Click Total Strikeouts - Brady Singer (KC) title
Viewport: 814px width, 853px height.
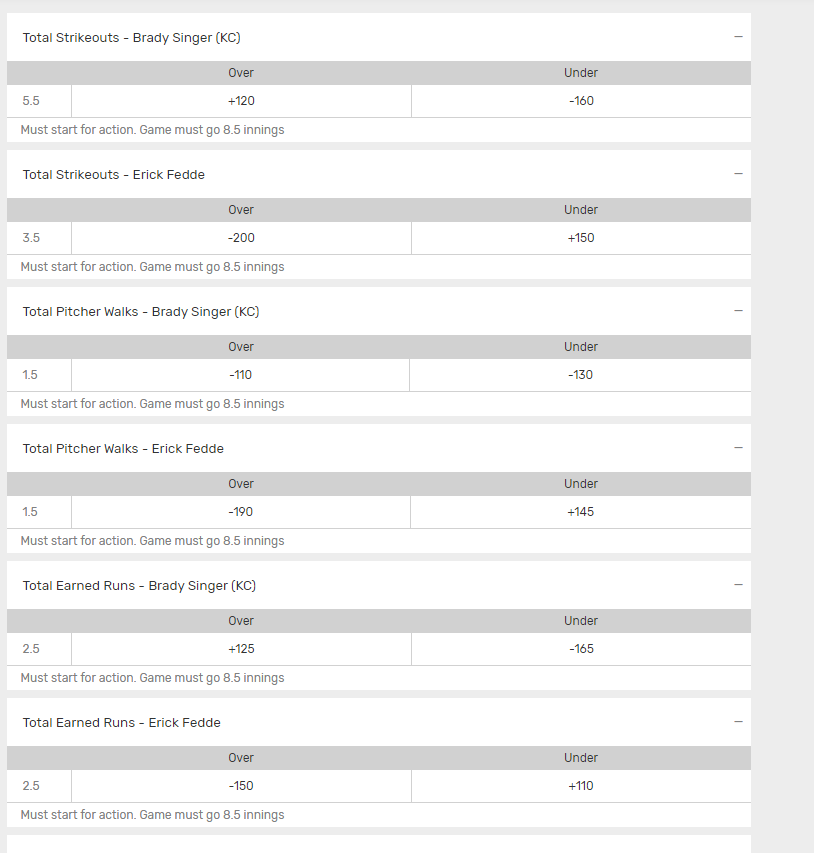[x=131, y=38]
